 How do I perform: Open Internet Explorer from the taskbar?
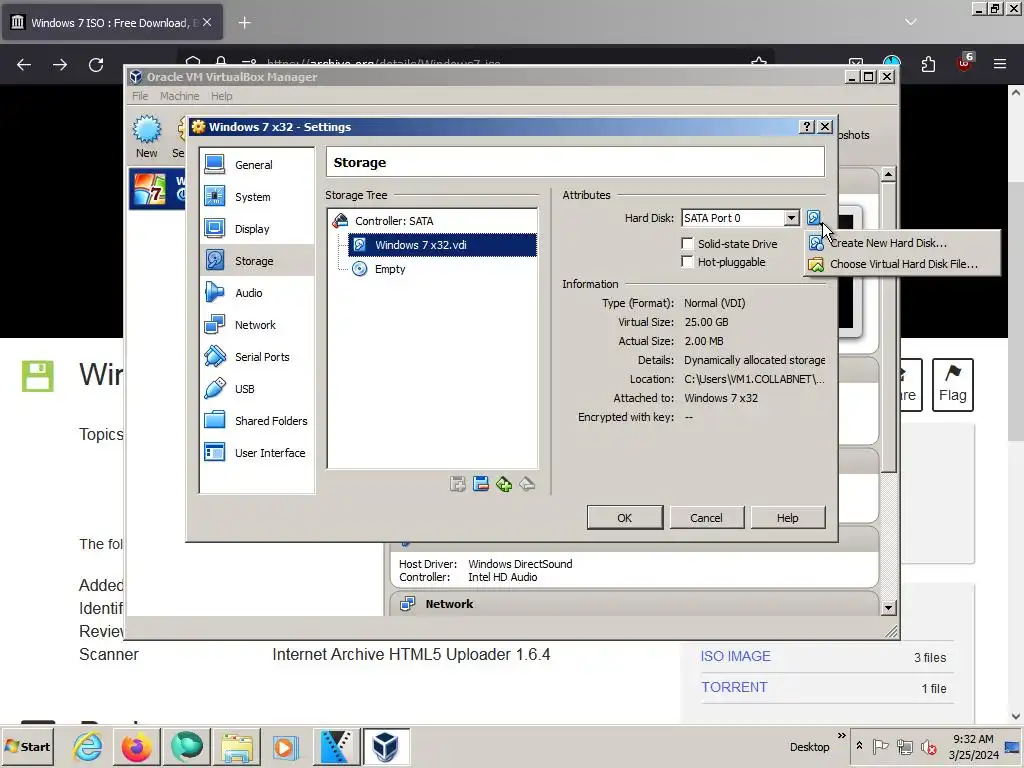click(x=88, y=746)
